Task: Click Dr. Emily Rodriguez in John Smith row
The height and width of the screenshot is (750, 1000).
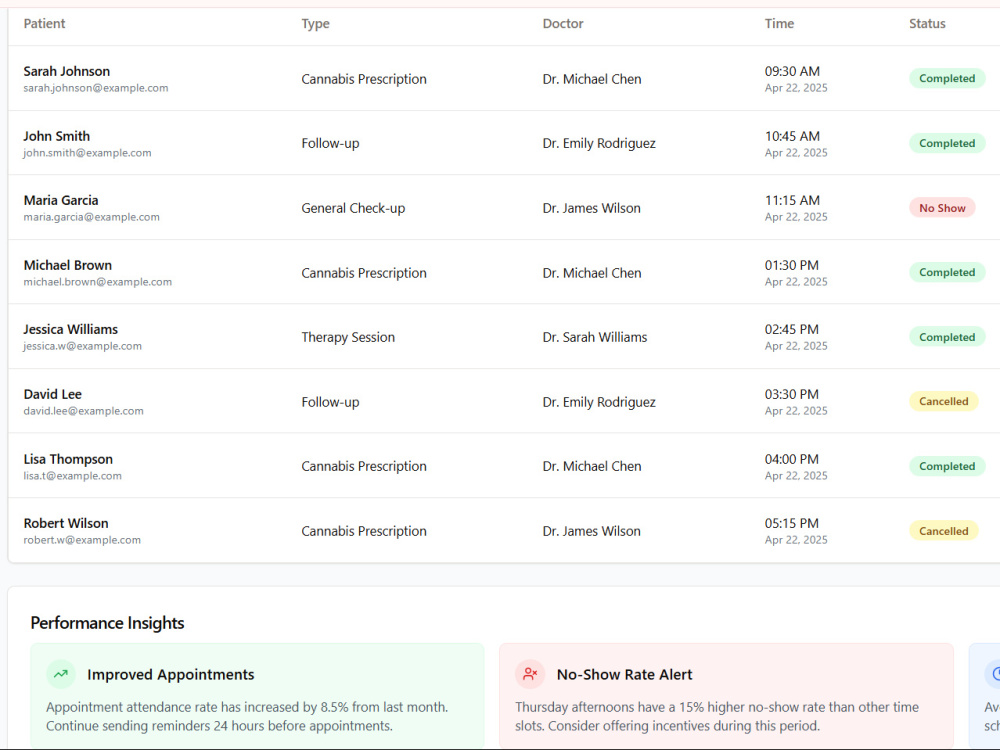Action: coord(599,143)
